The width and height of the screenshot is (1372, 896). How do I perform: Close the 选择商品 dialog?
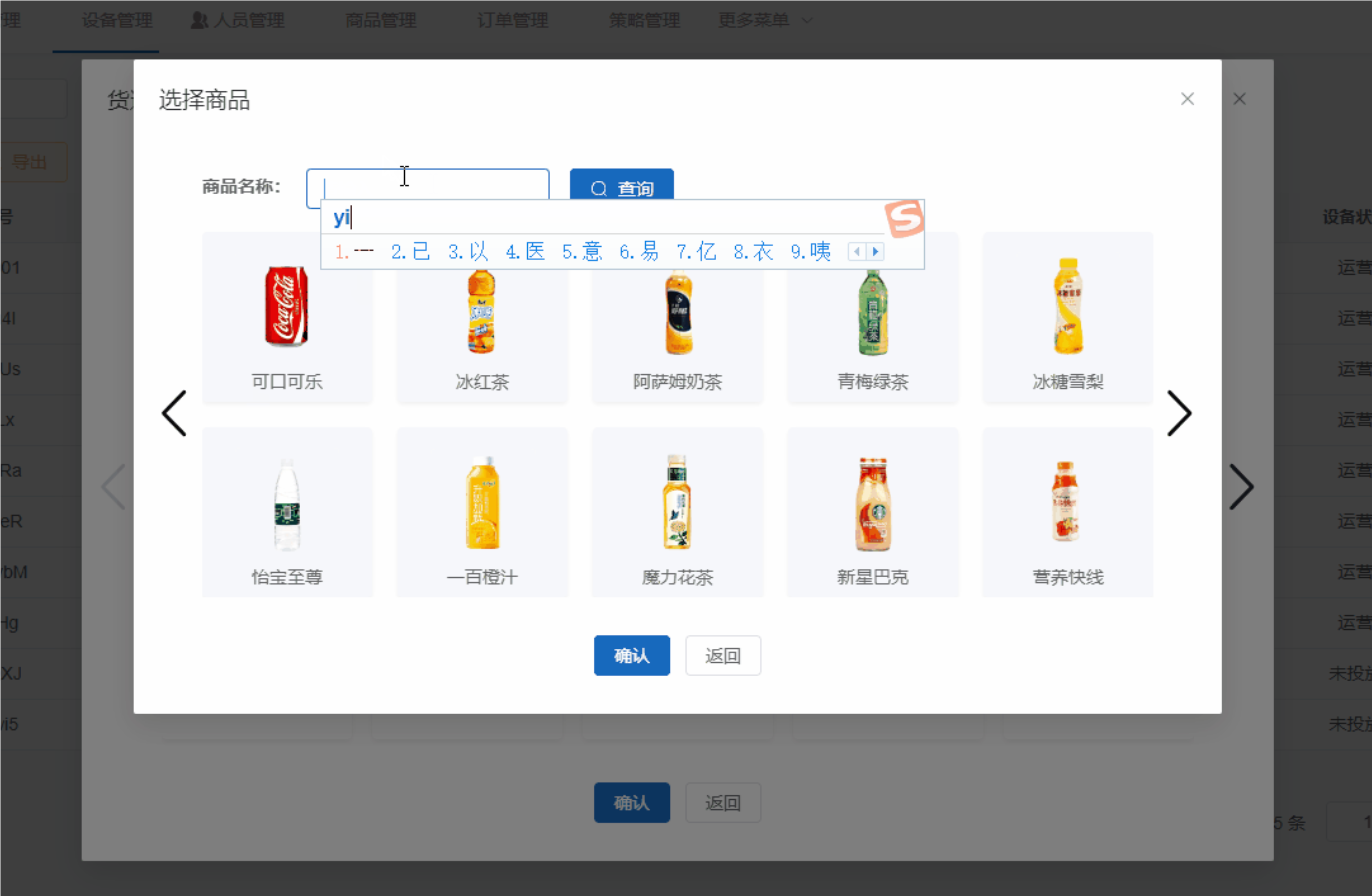[x=1188, y=99]
